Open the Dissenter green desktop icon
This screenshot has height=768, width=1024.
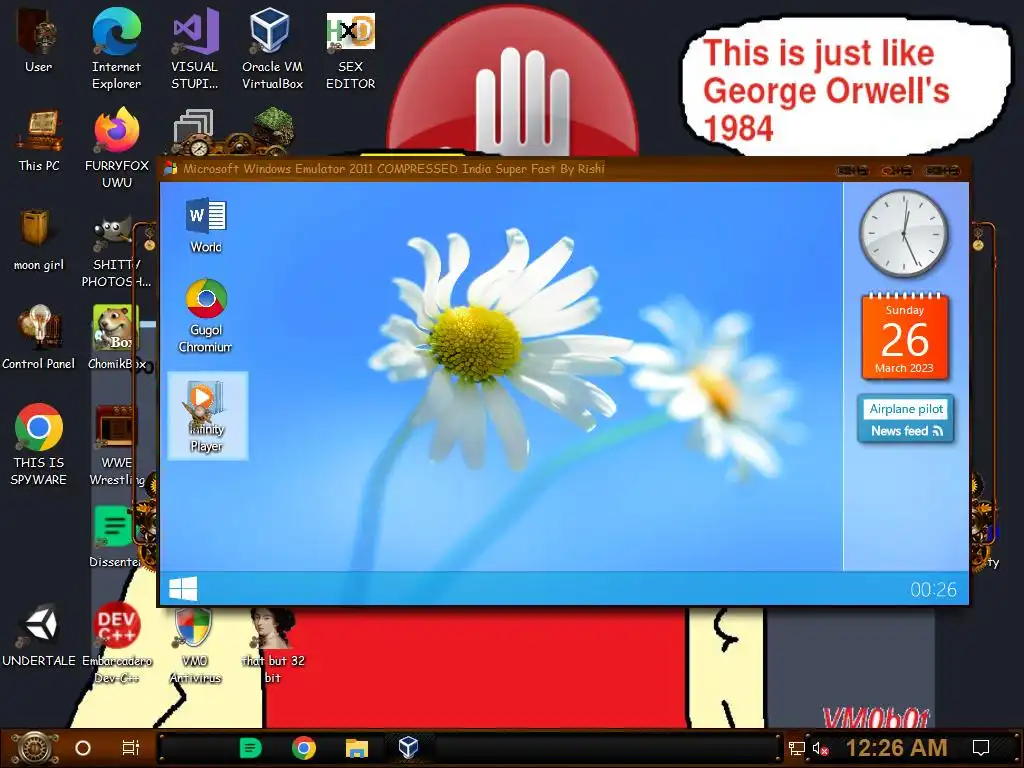click(x=115, y=536)
